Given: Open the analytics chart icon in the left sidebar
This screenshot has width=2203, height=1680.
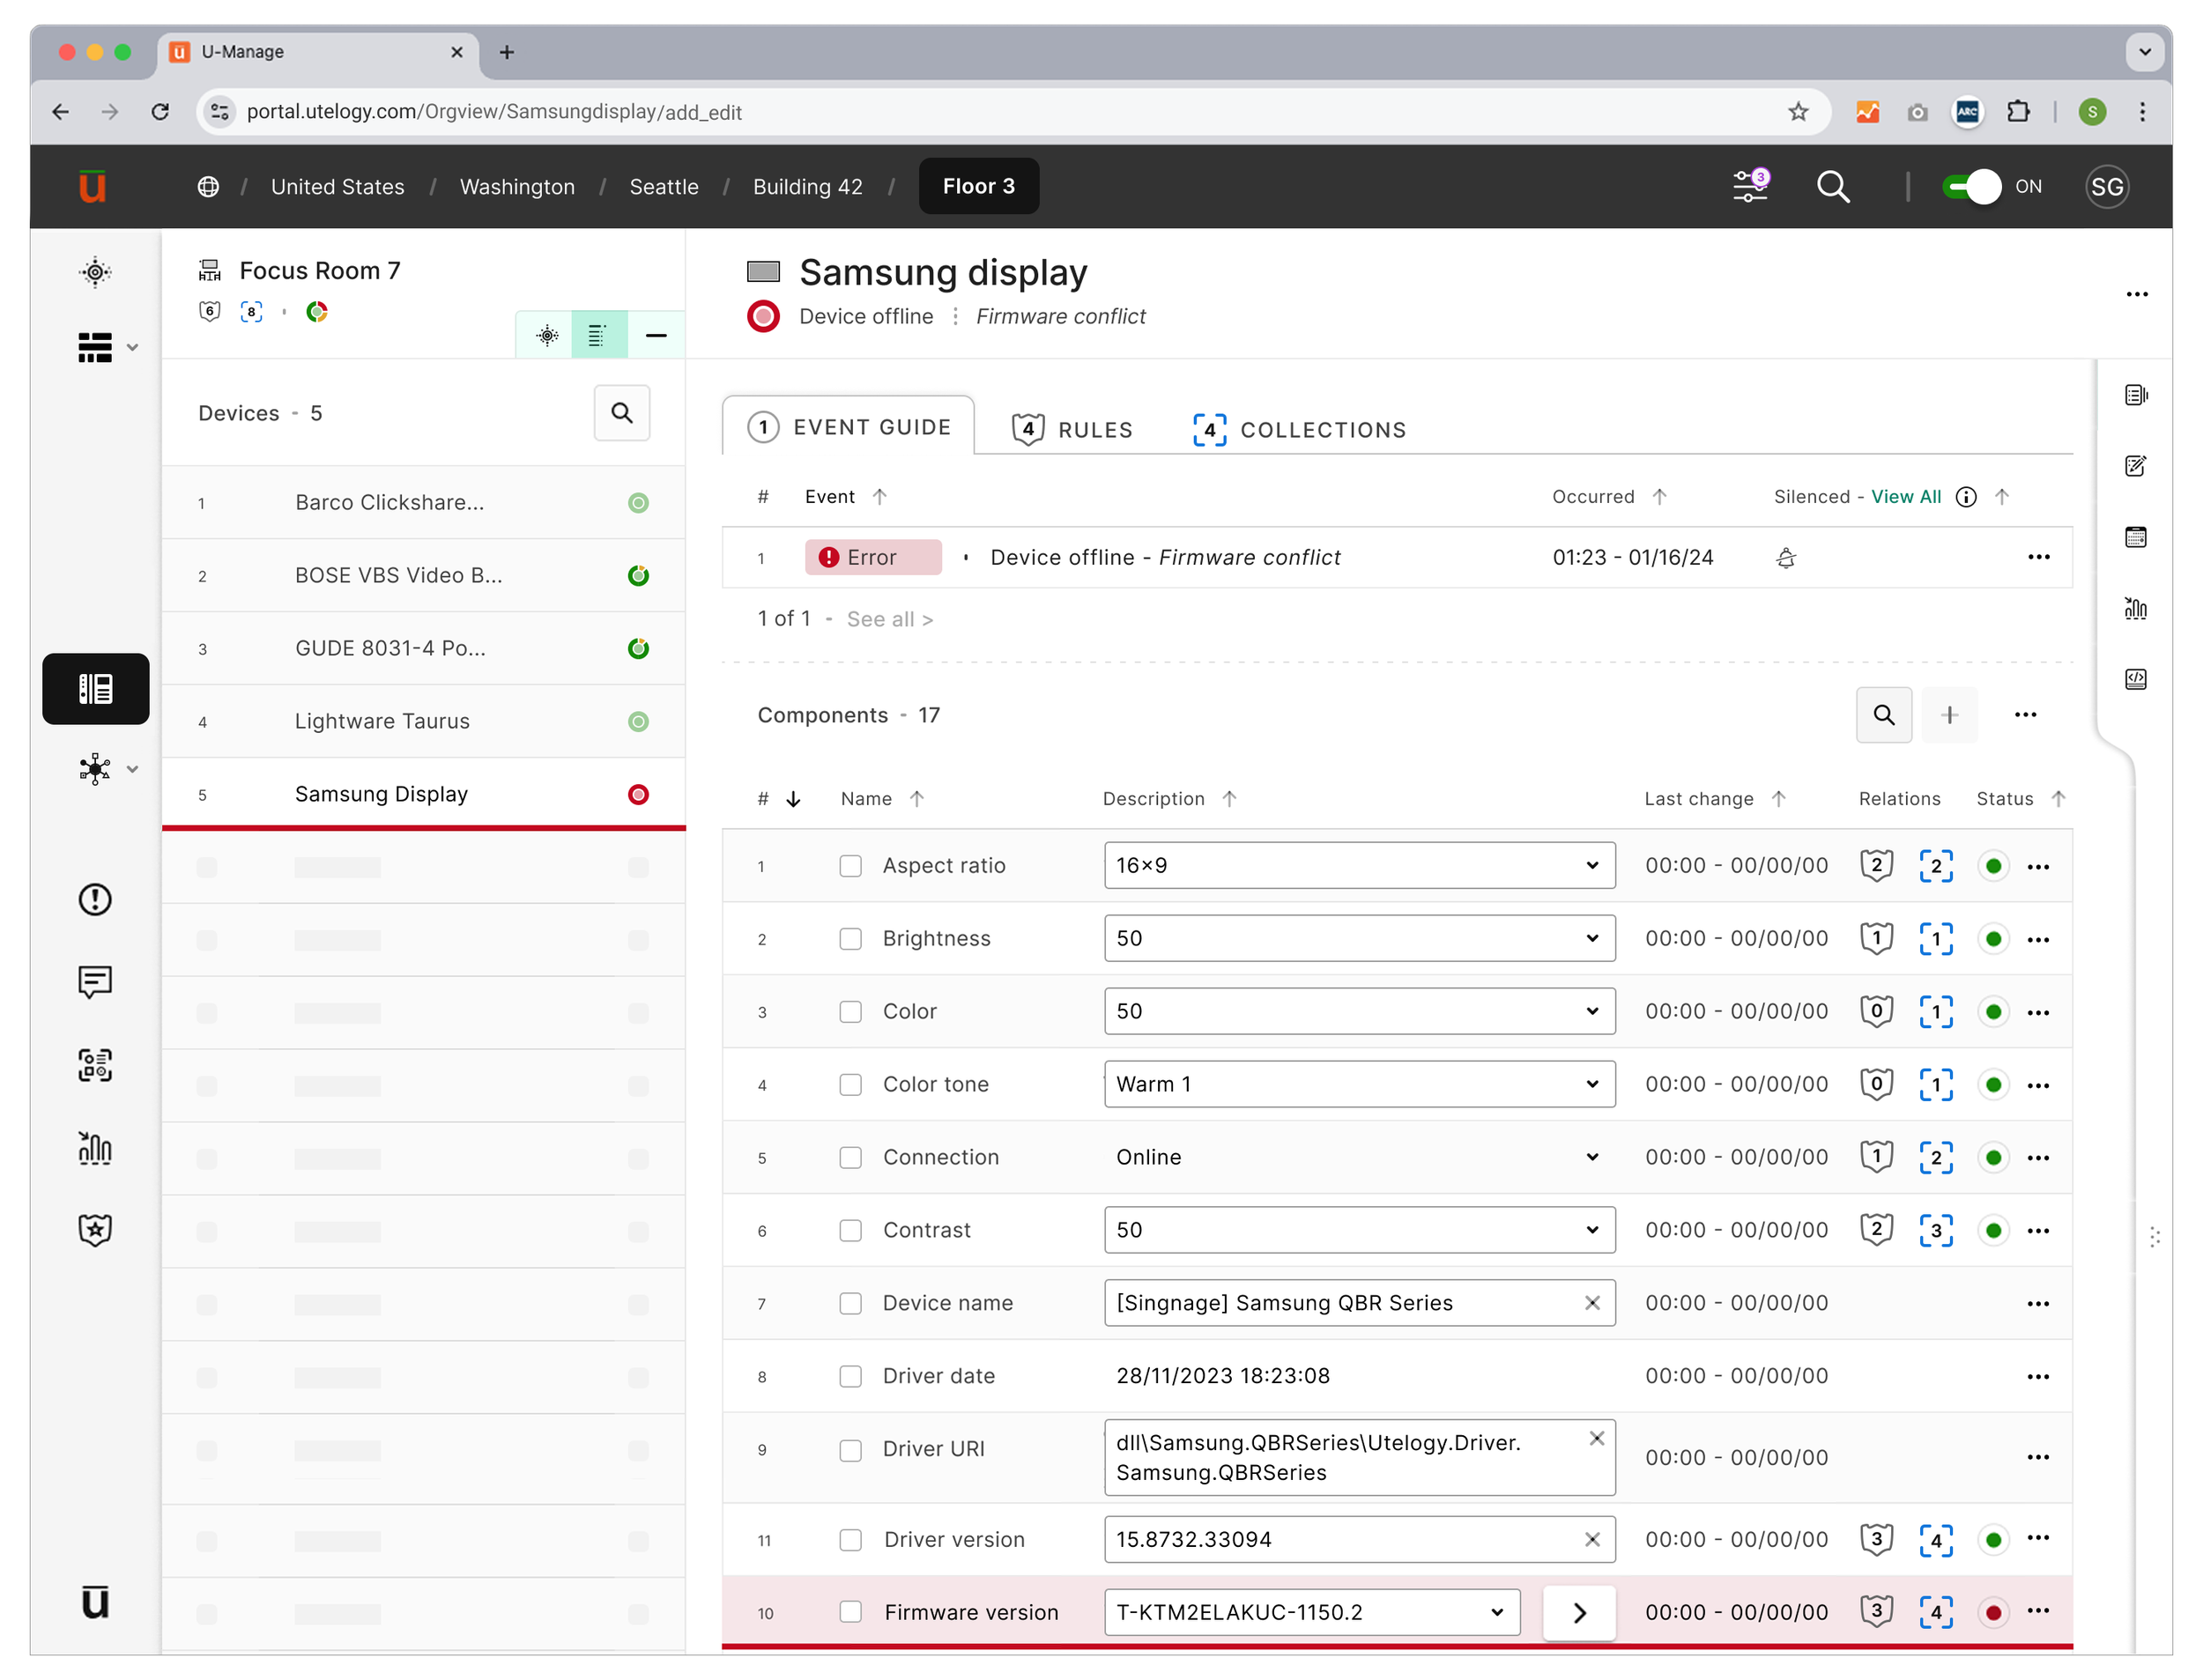Looking at the screenshot, I should point(95,1148).
